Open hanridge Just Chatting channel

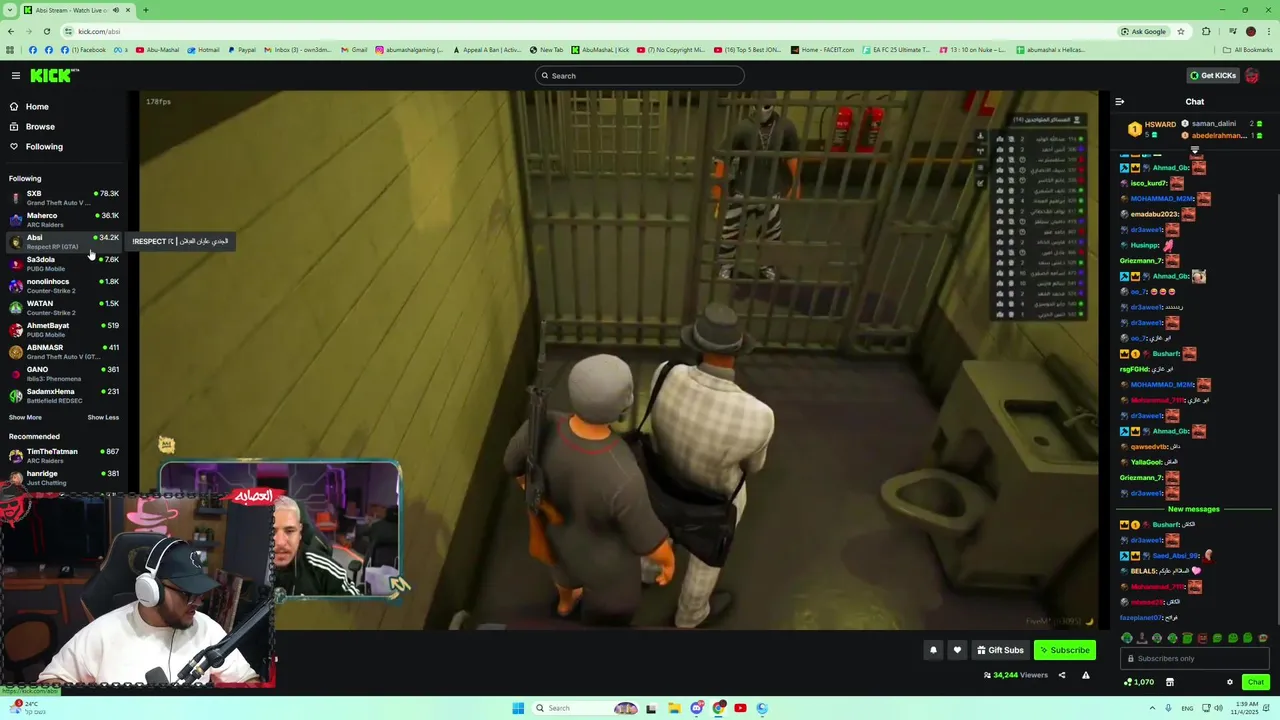click(64, 478)
